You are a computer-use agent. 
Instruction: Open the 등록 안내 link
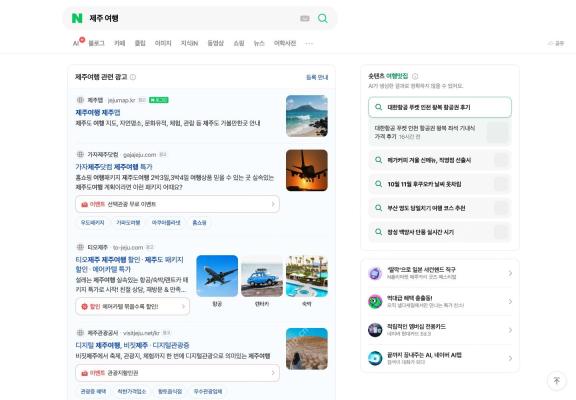pyautogui.click(x=317, y=77)
